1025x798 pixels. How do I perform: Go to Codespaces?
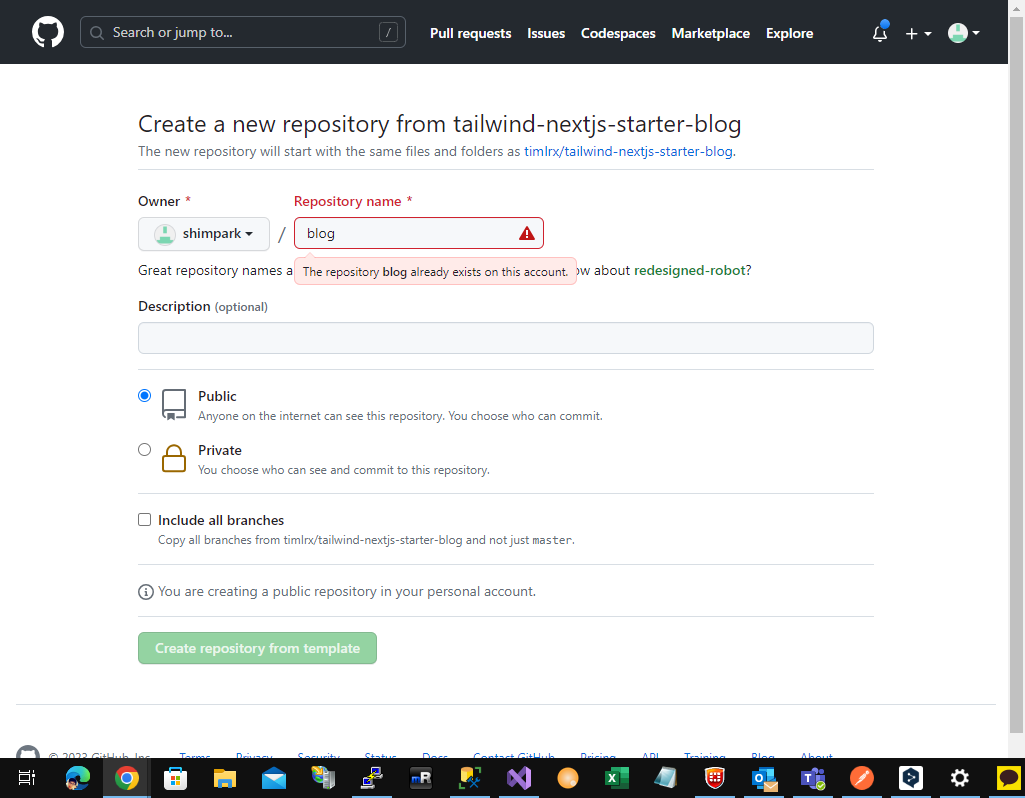[618, 33]
